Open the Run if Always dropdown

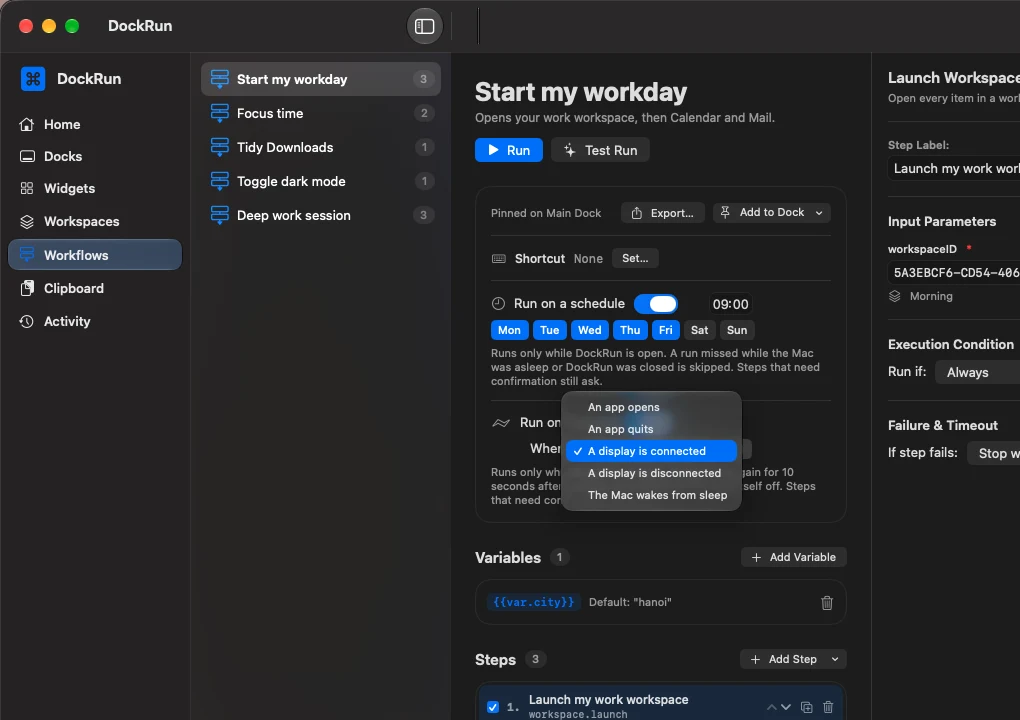pyautogui.click(x=978, y=373)
